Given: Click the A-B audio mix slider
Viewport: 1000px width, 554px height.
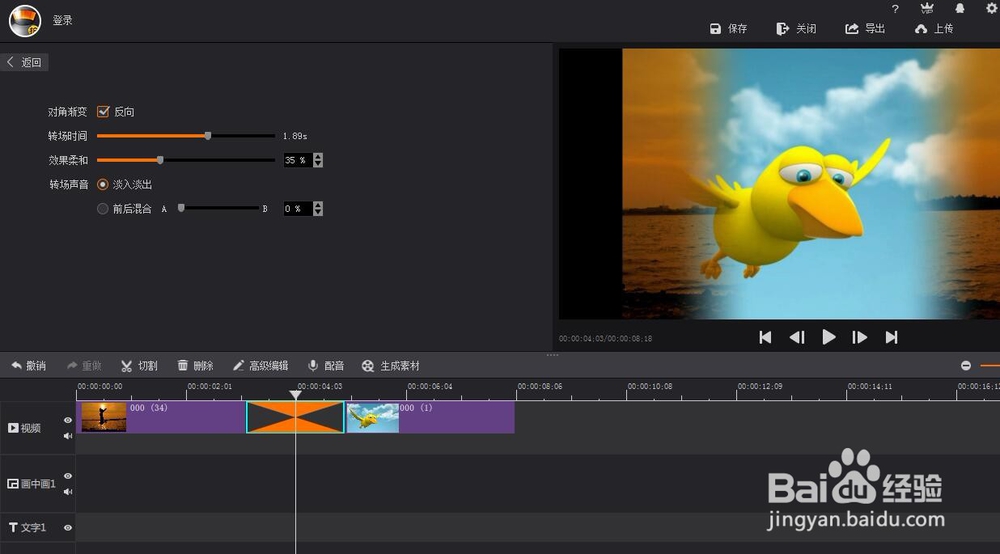Looking at the screenshot, I should (219, 208).
